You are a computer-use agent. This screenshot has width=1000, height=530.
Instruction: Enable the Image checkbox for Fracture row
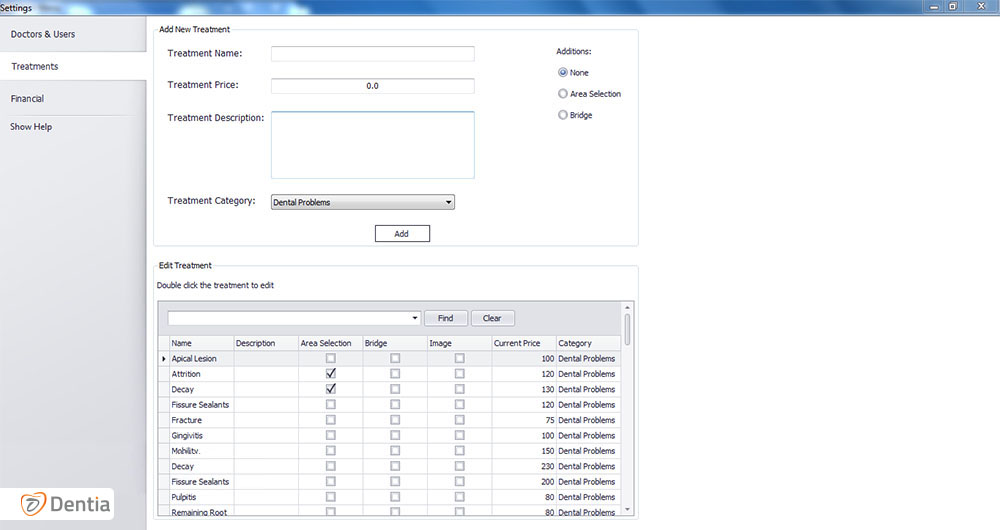(459, 420)
